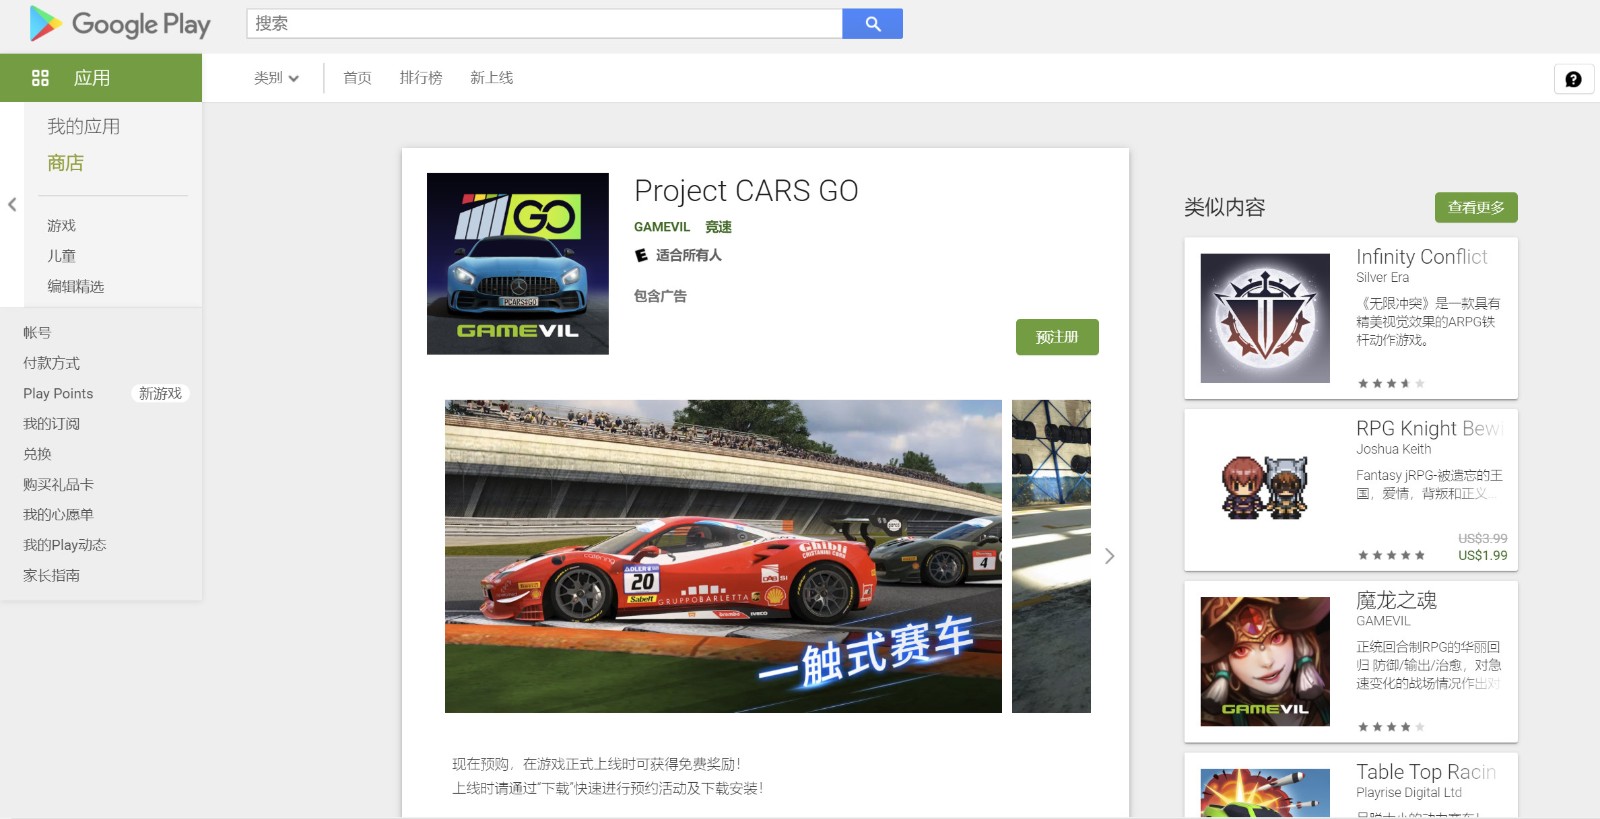The image size is (1600, 819).
Task: Show next screenshot with right arrow
Action: click(x=1109, y=556)
